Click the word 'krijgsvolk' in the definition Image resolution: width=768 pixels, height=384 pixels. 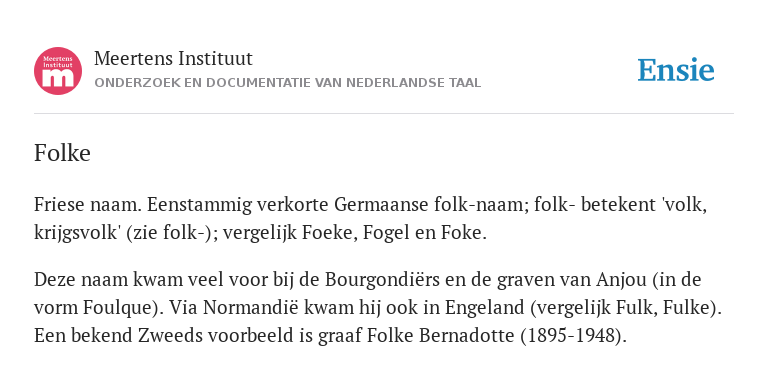(78, 233)
